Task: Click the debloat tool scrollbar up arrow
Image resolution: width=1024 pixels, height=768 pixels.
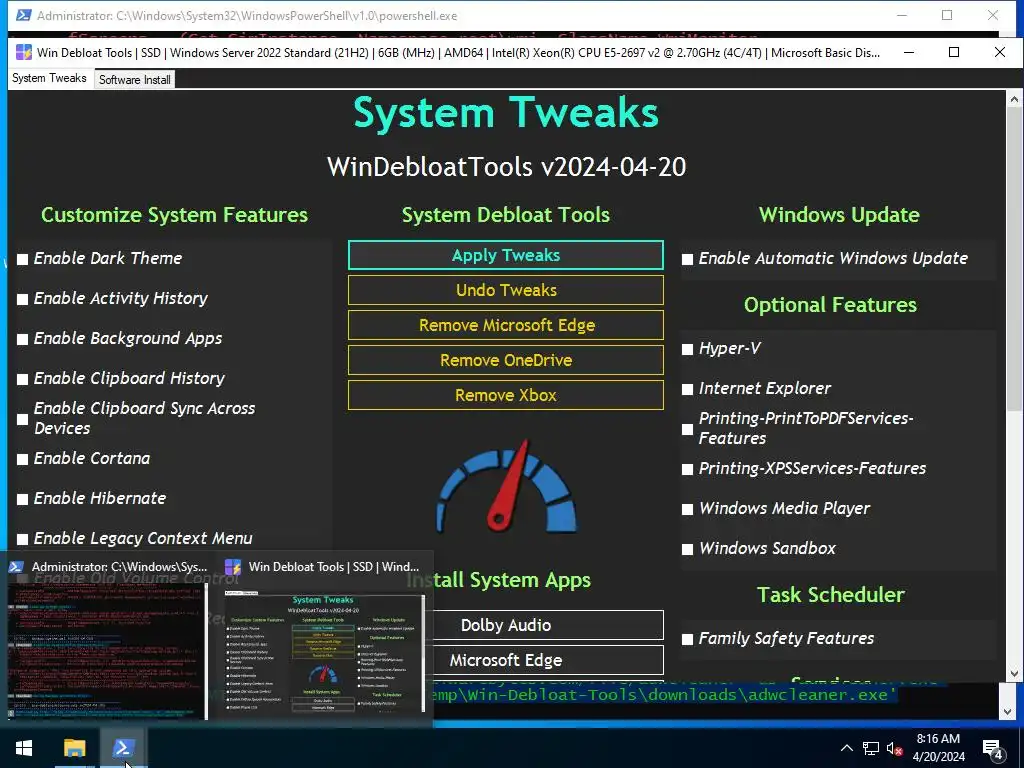Action: click(1014, 99)
